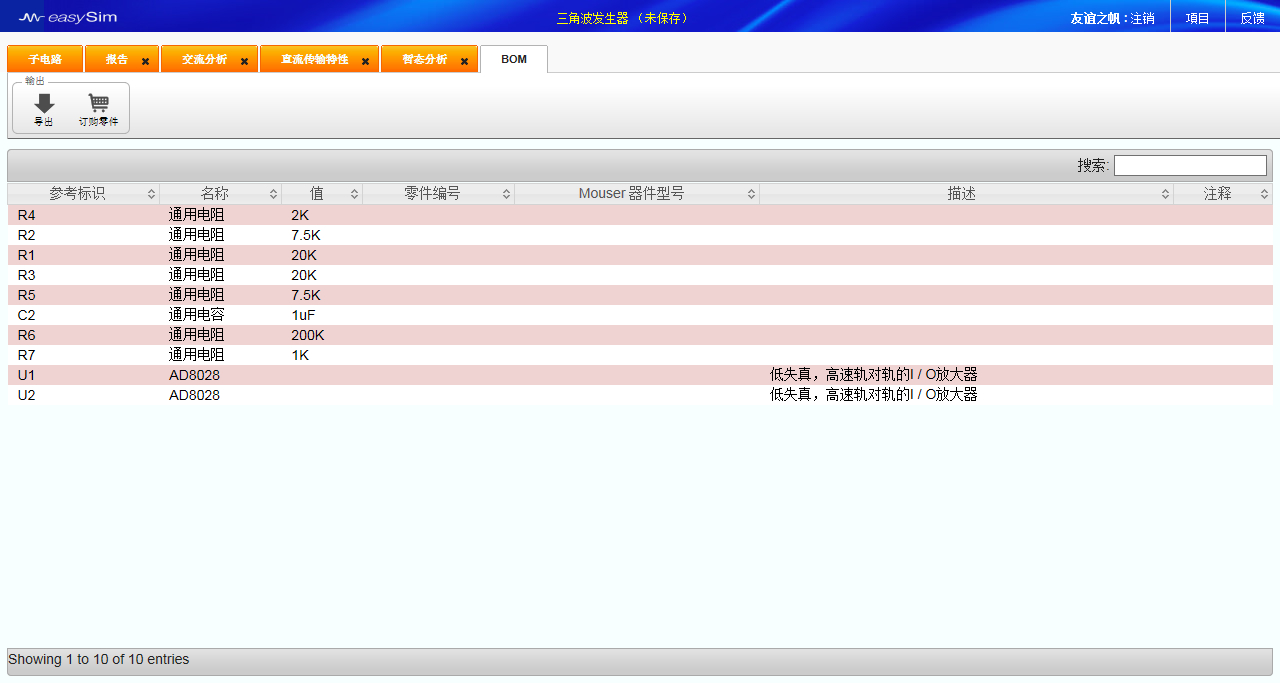The height and width of the screenshot is (683, 1280).
Task: Sort by 零件编号 column header
Action: coord(438,193)
